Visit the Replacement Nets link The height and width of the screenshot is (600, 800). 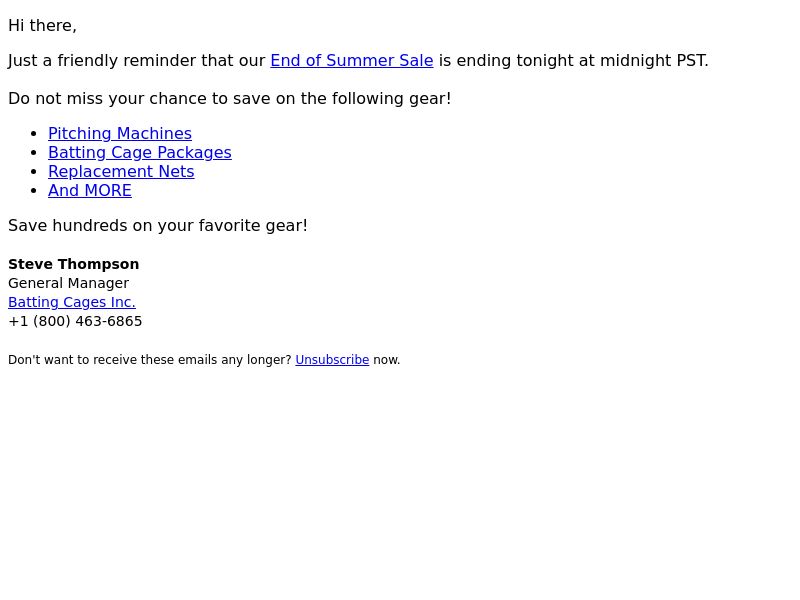click(x=121, y=171)
